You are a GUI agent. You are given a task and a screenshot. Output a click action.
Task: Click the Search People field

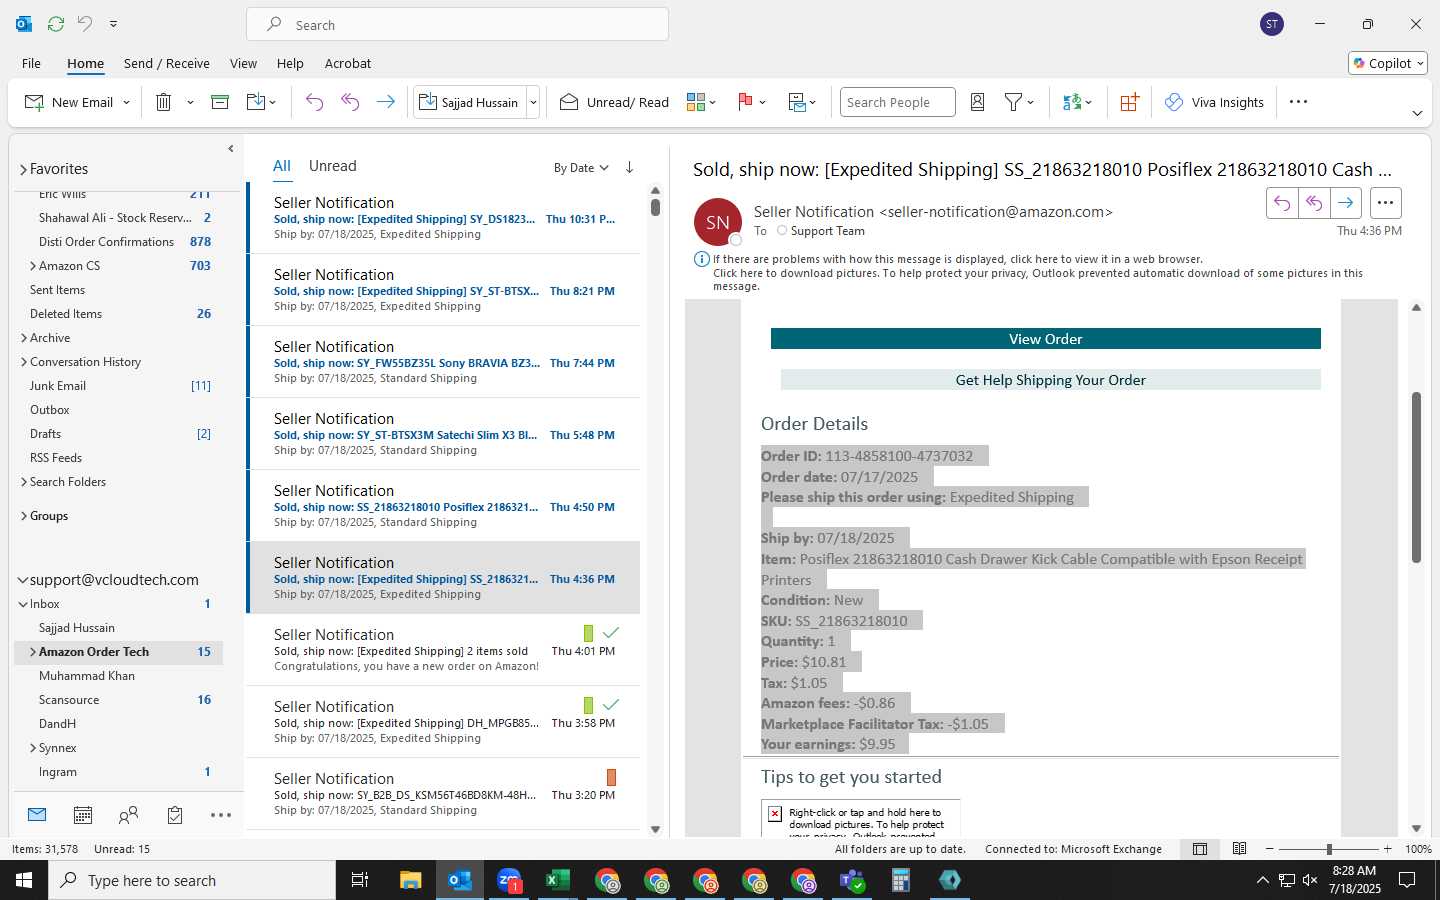[897, 102]
